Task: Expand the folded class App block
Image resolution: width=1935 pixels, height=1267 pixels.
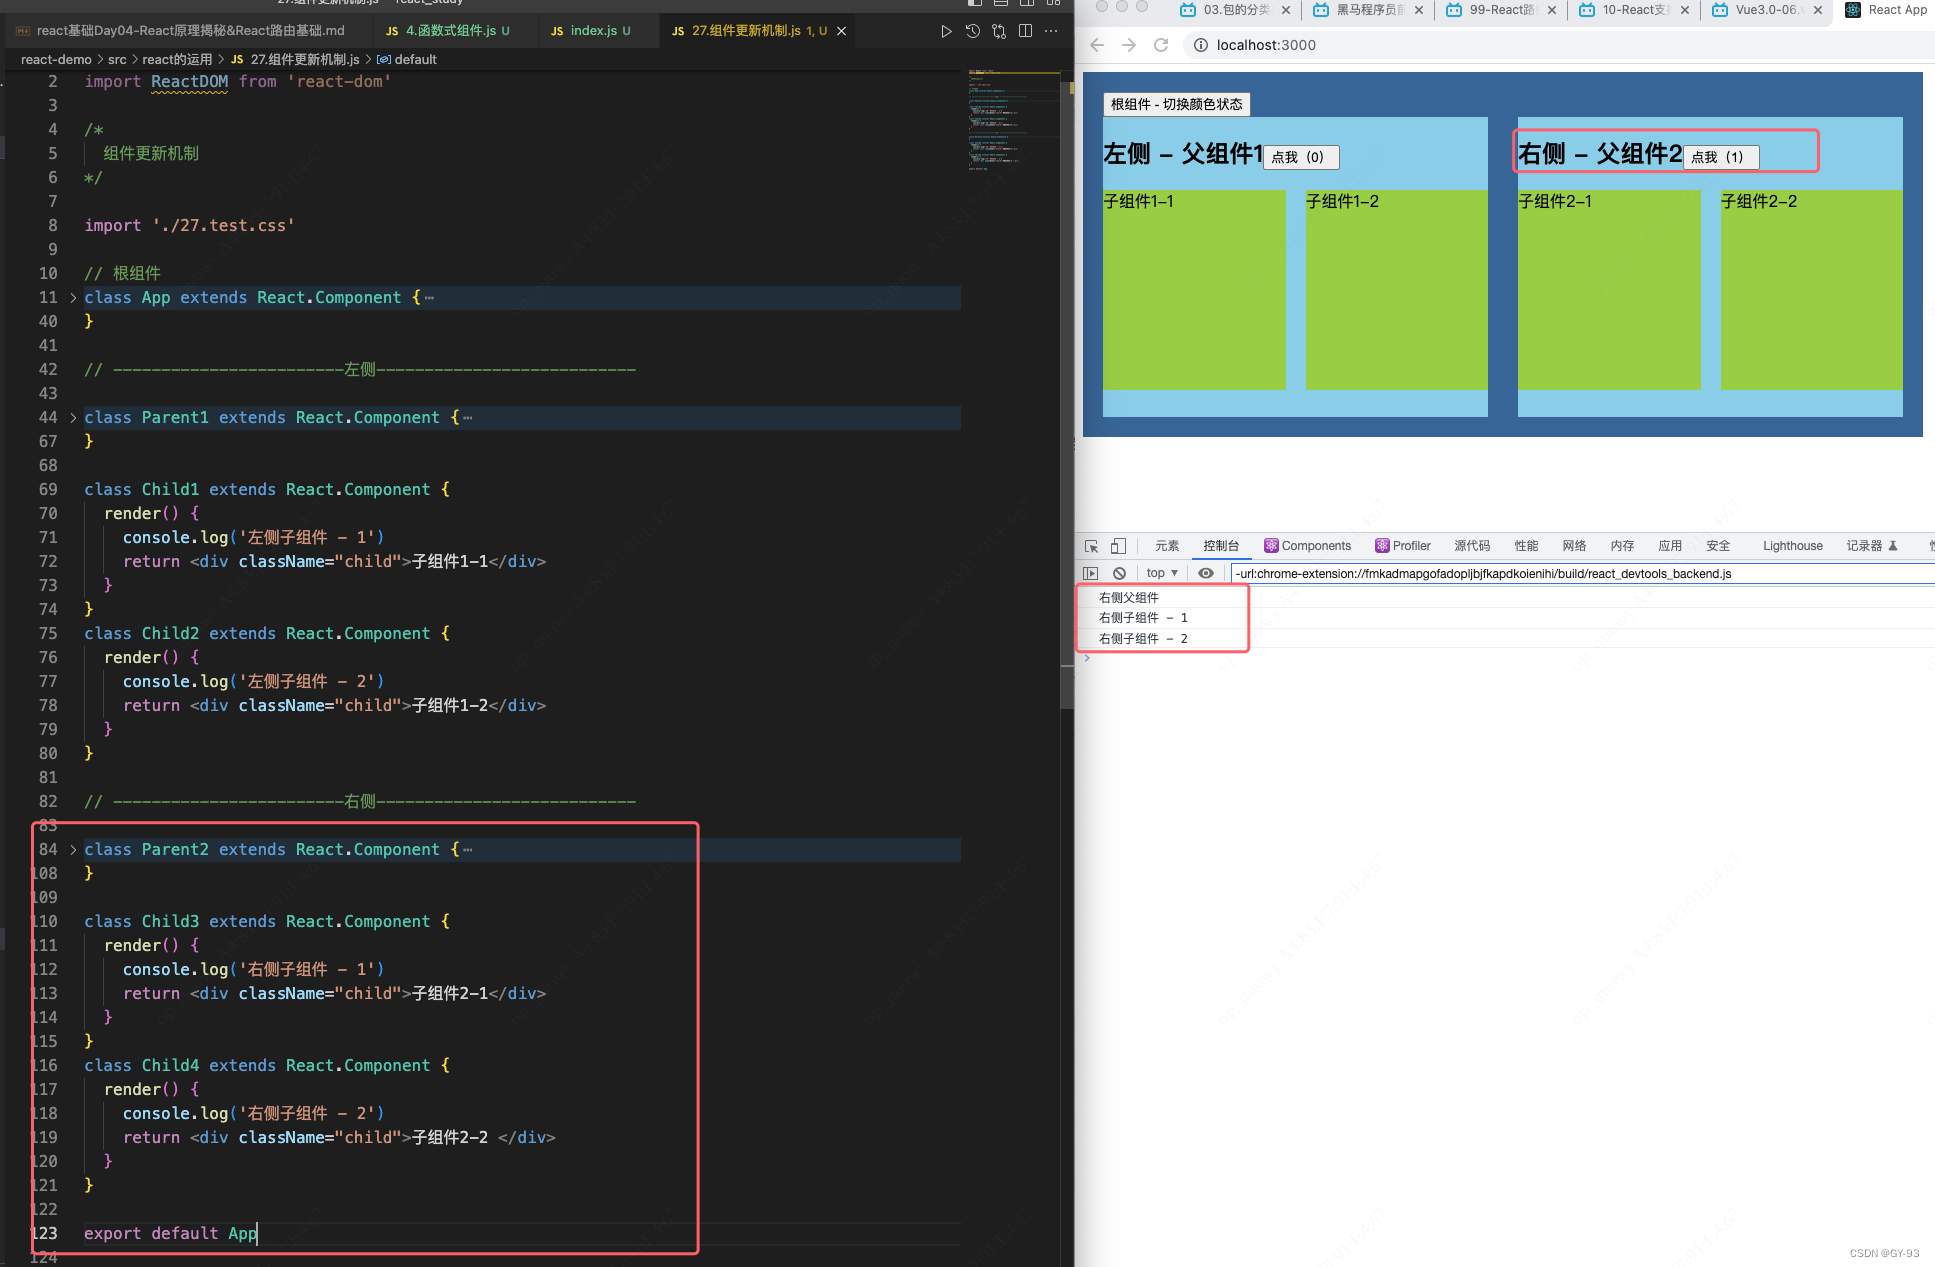Action: point(73,298)
